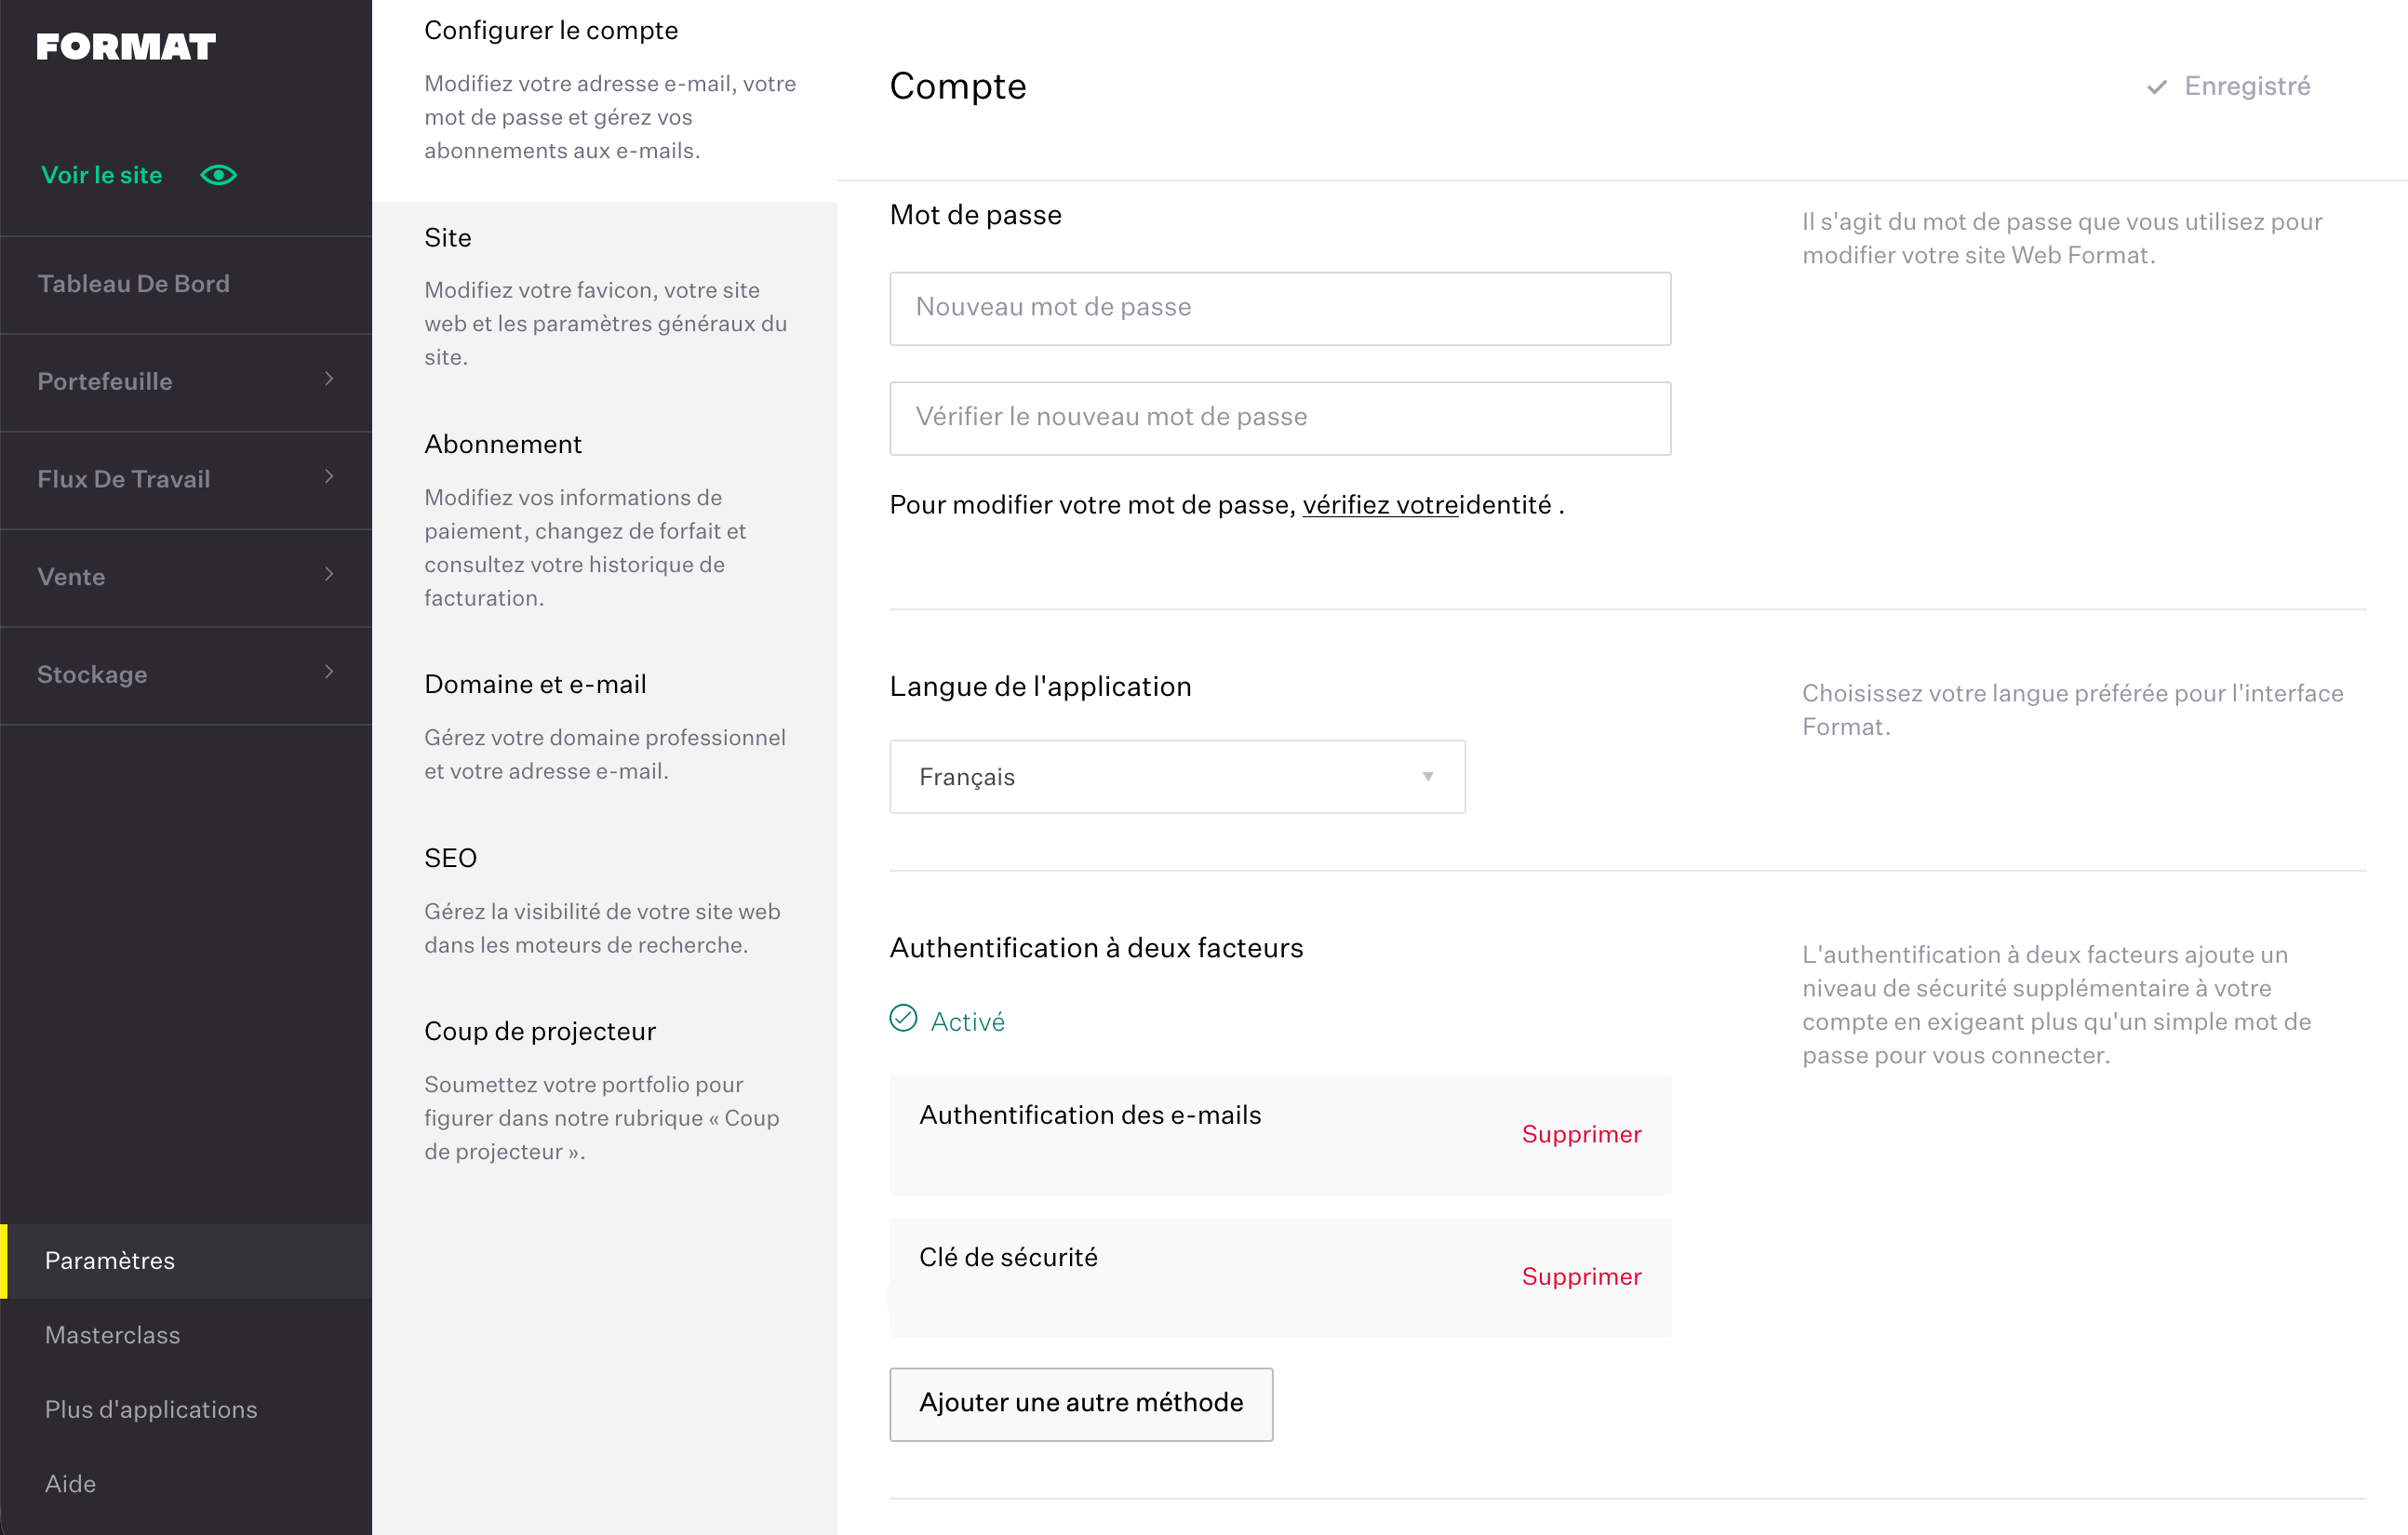
Task: Open Tableau De Bord in sidebar
Action: pos(134,284)
